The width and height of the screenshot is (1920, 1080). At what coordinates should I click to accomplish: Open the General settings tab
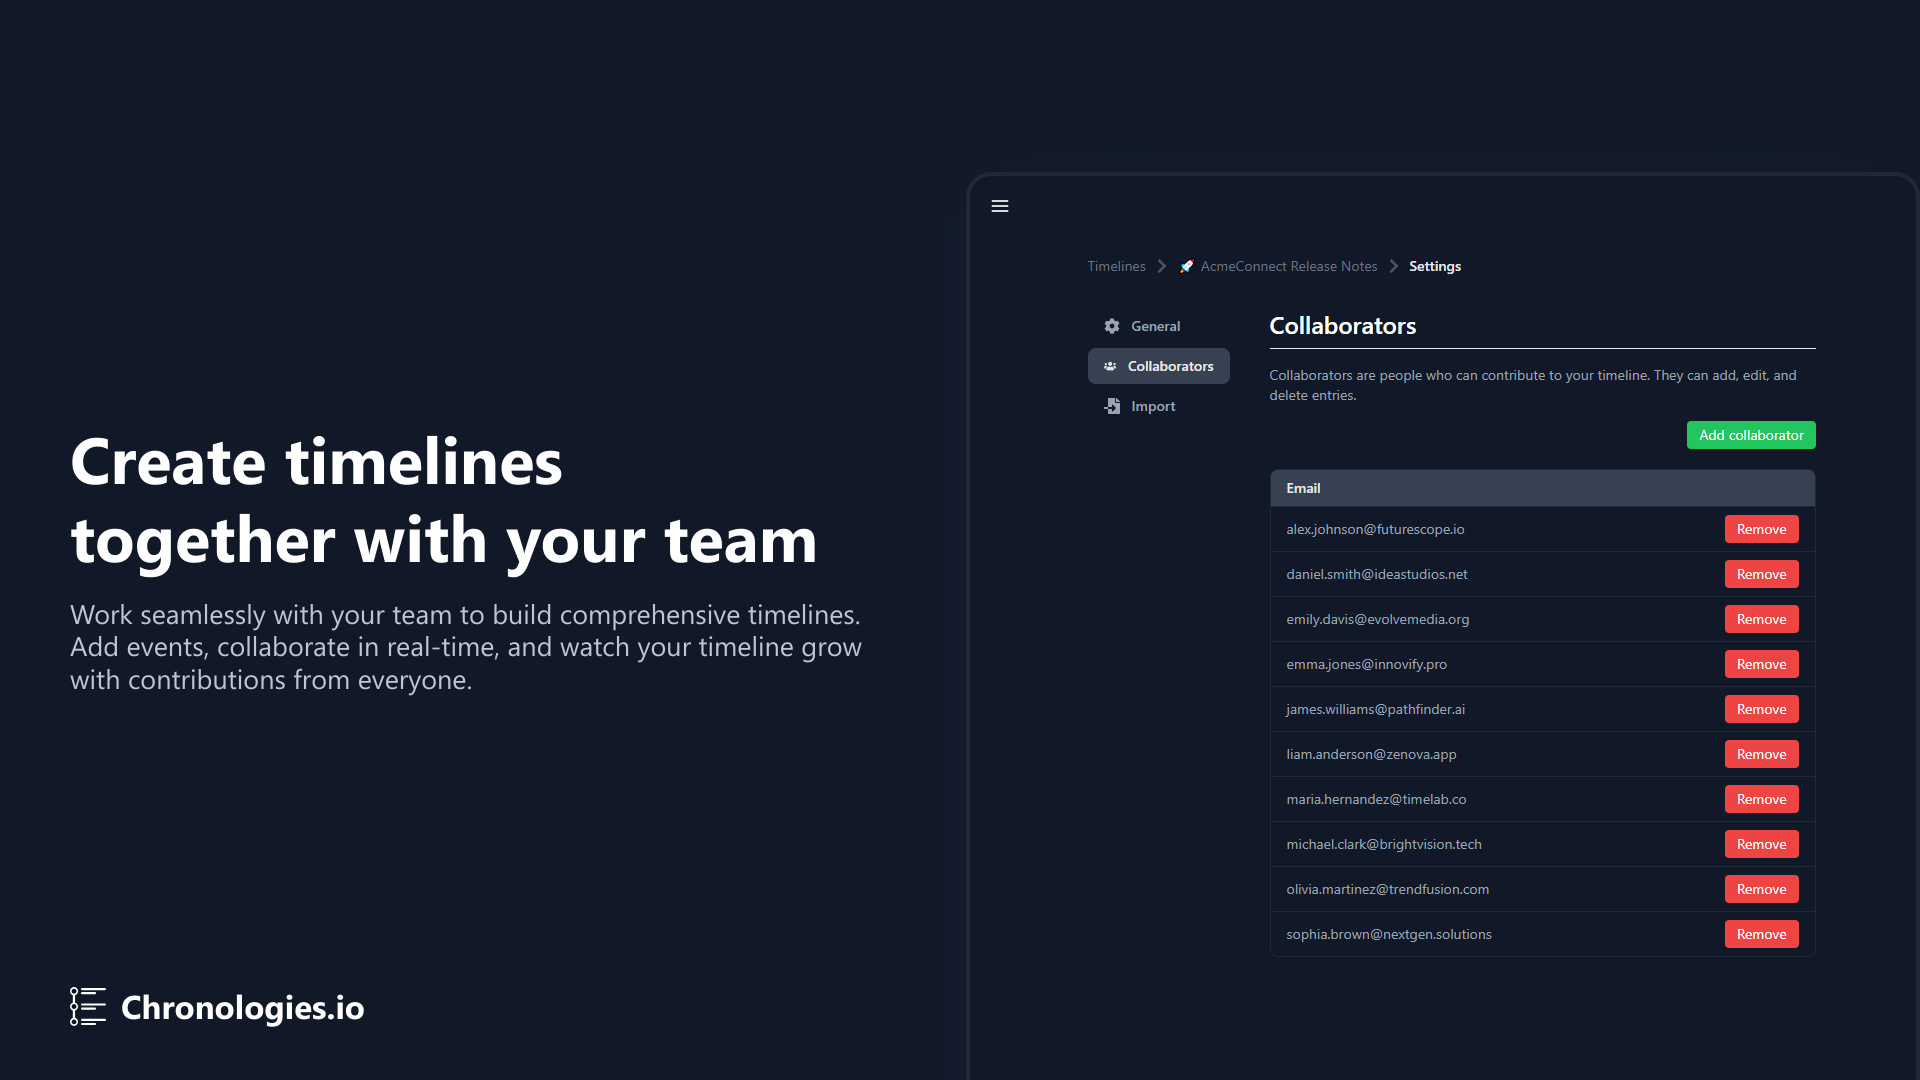(1155, 326)
